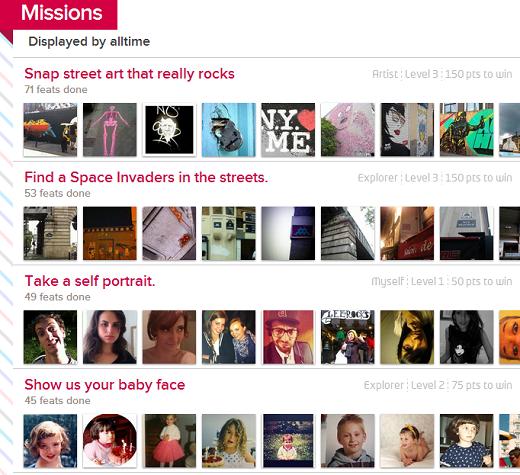This screenshot has height=475, width=520.
Task: Click 'Artist | Level 3 | 150 pts to win' label
Action: tap(442, 74)
